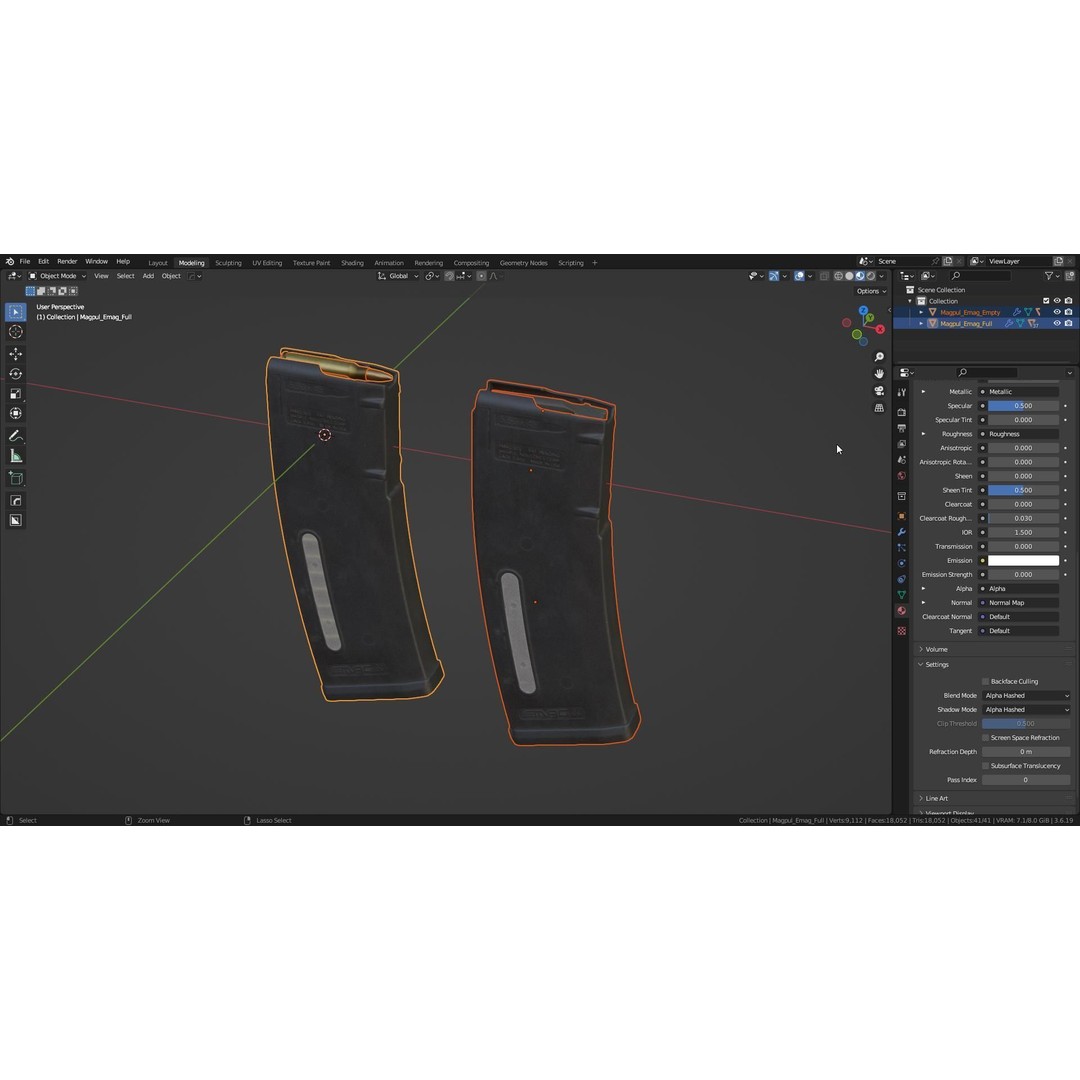This screenshot has width=1080, height=1080.
Task: Select the Transform tool
Action: pyautogui.click(x=15, y=413)
